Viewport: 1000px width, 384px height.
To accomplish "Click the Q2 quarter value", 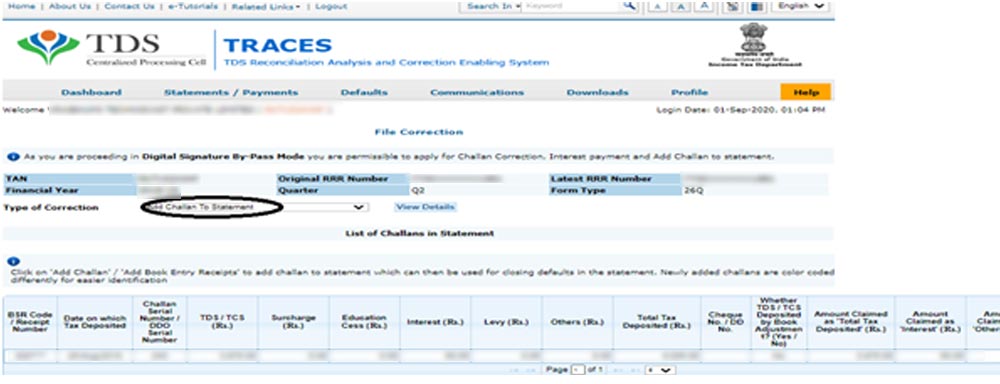I will [418, 191].
